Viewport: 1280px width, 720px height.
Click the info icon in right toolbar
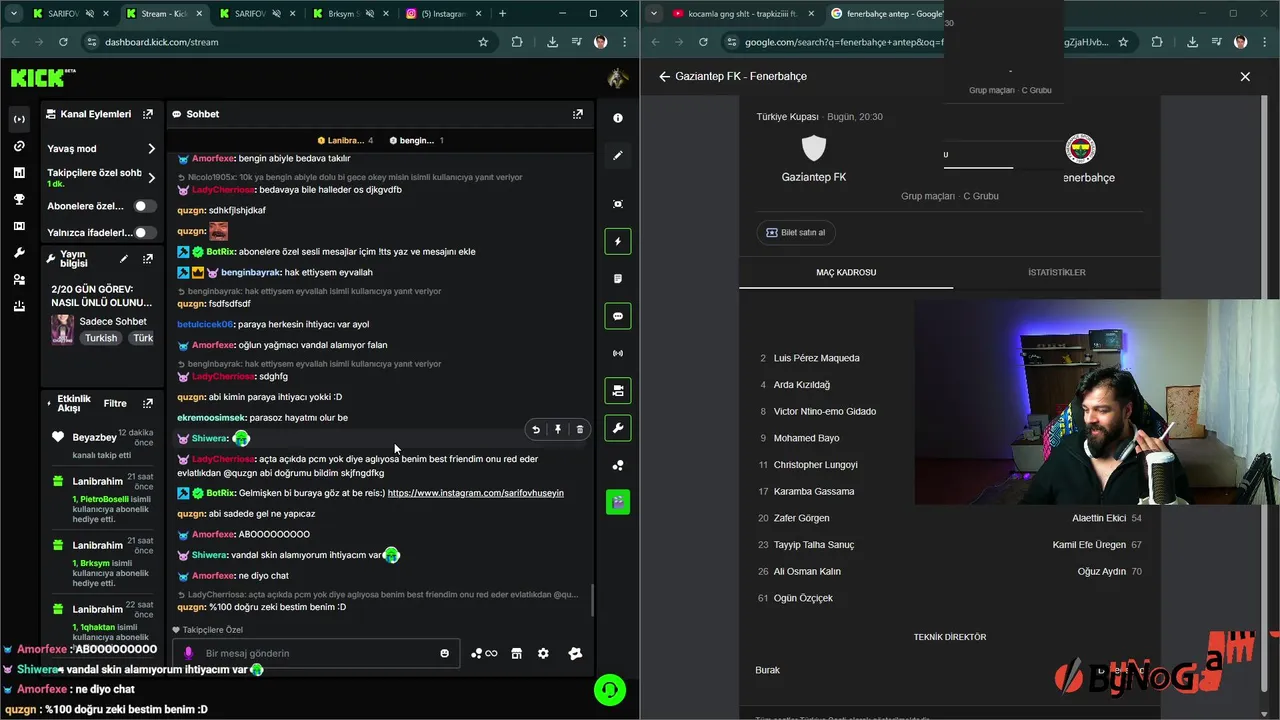[618, 118]
